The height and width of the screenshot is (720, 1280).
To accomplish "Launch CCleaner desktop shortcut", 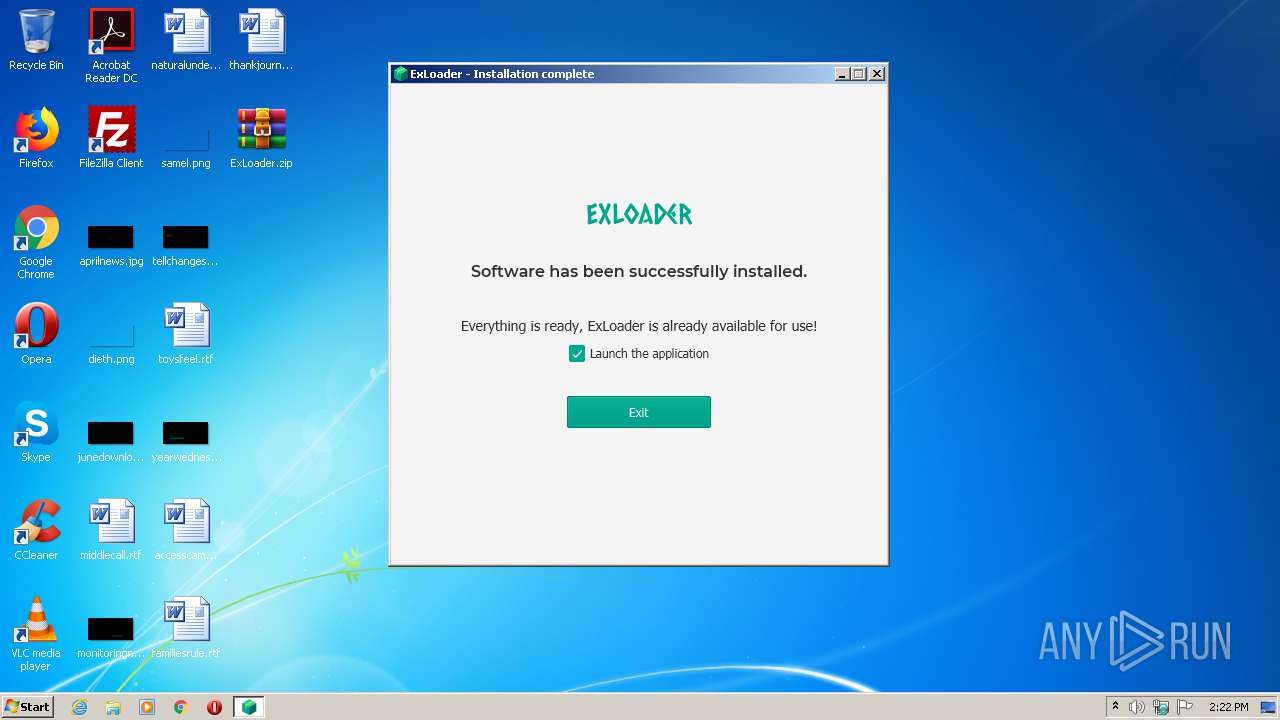I will click(x=36, y=530).
